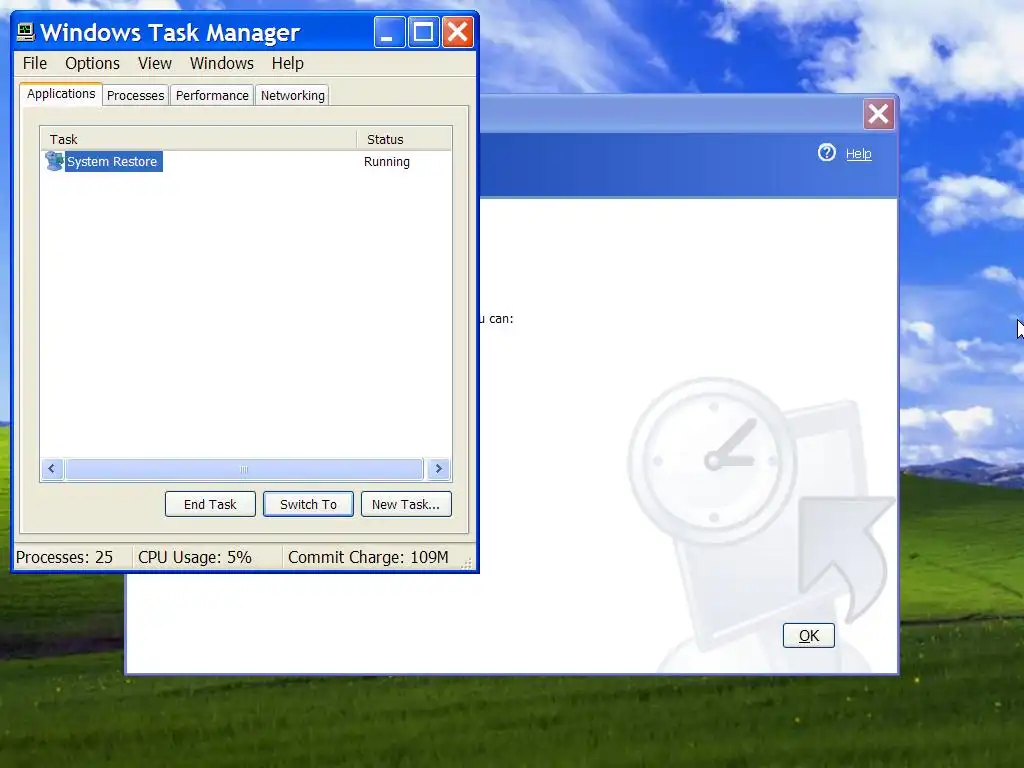This screenshot has width=1024, height=768.
Task: Click the horizontal scrollbar right arrow
Action: [438, 469]
